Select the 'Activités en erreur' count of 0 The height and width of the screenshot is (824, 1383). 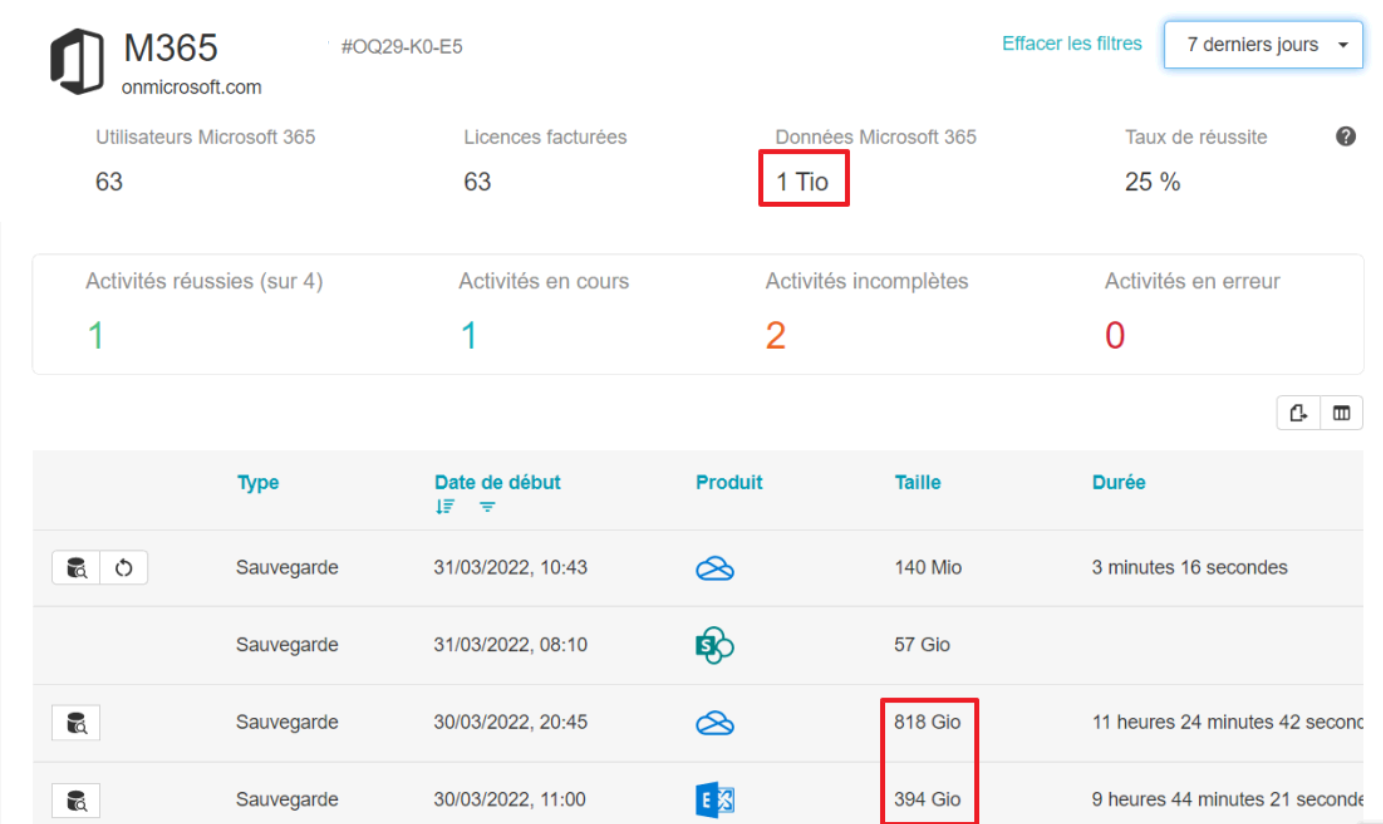[x=1115, y=336]
